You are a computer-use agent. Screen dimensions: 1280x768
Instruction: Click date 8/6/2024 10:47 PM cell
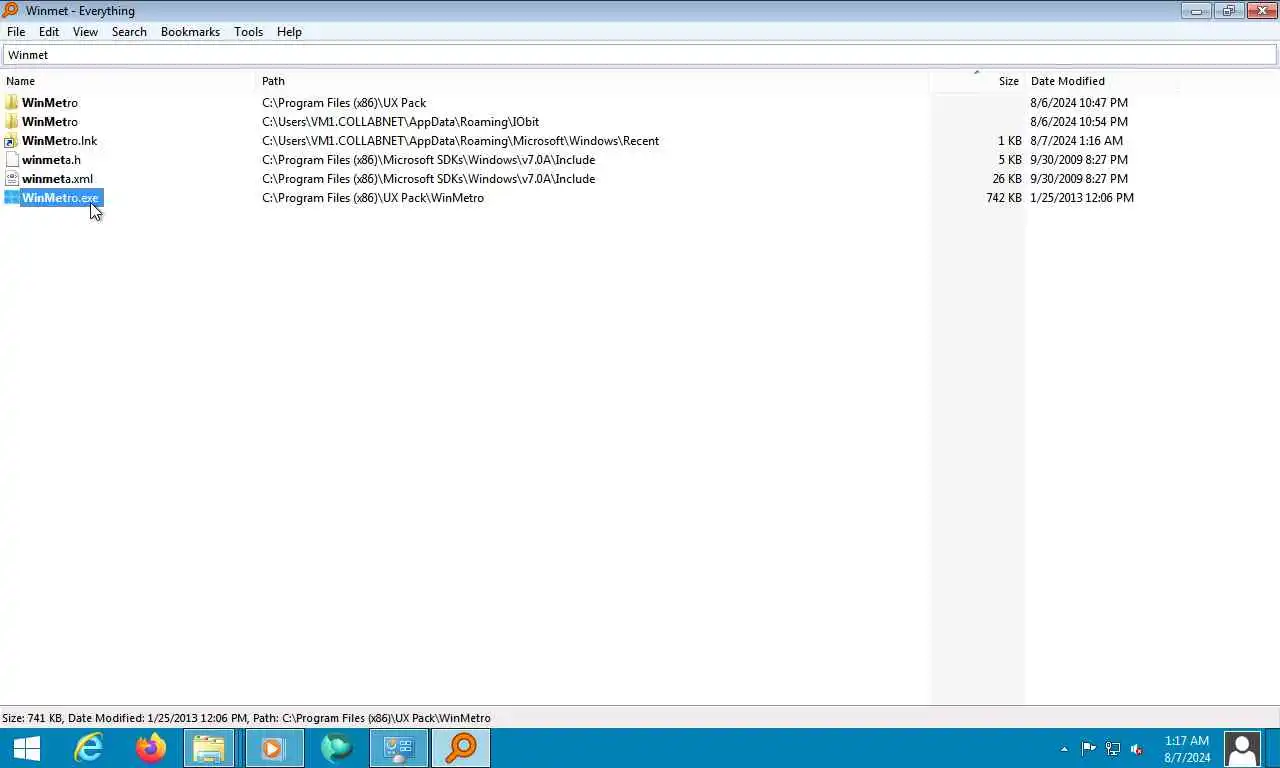[x=1079, y=103]
